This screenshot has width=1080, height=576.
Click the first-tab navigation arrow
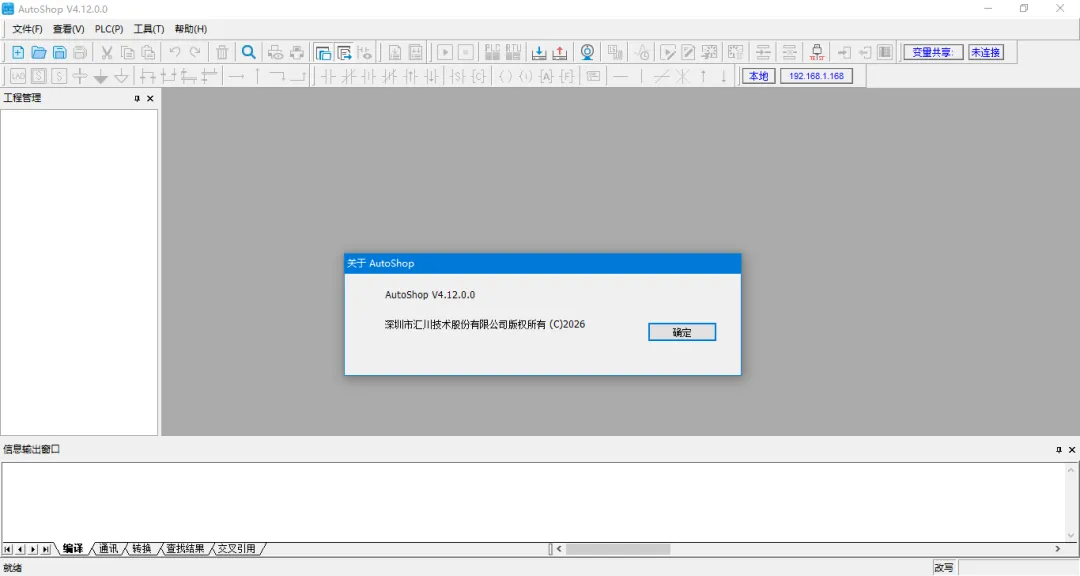8,549
